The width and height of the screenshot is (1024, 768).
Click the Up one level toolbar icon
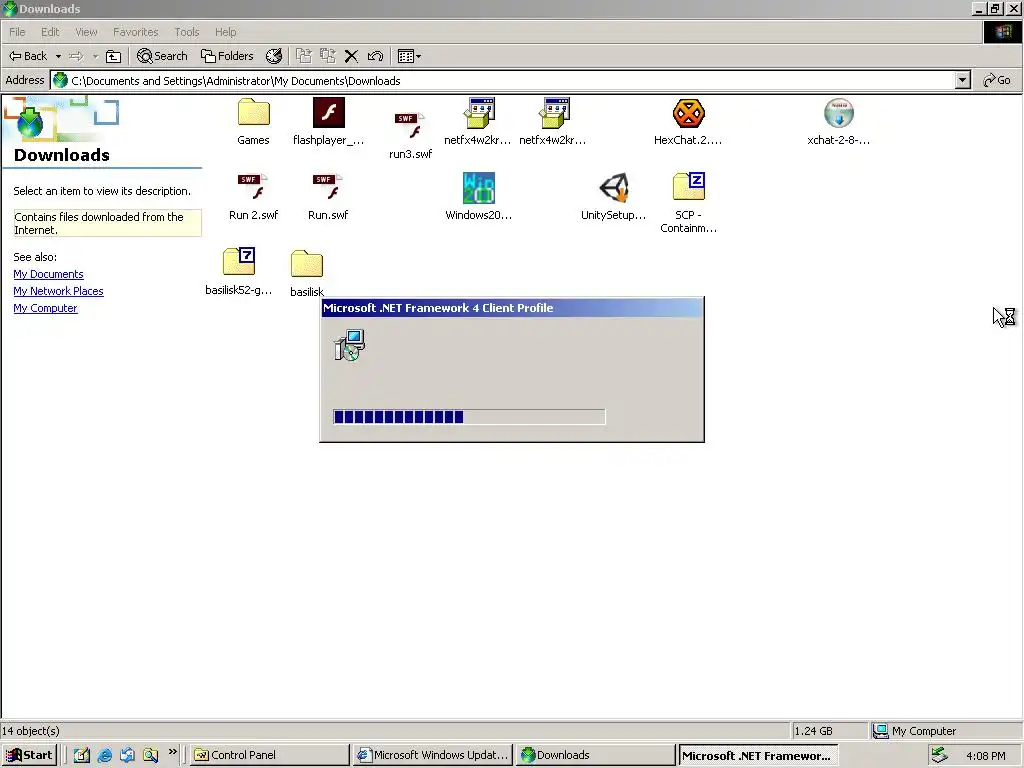coord(114,56)
